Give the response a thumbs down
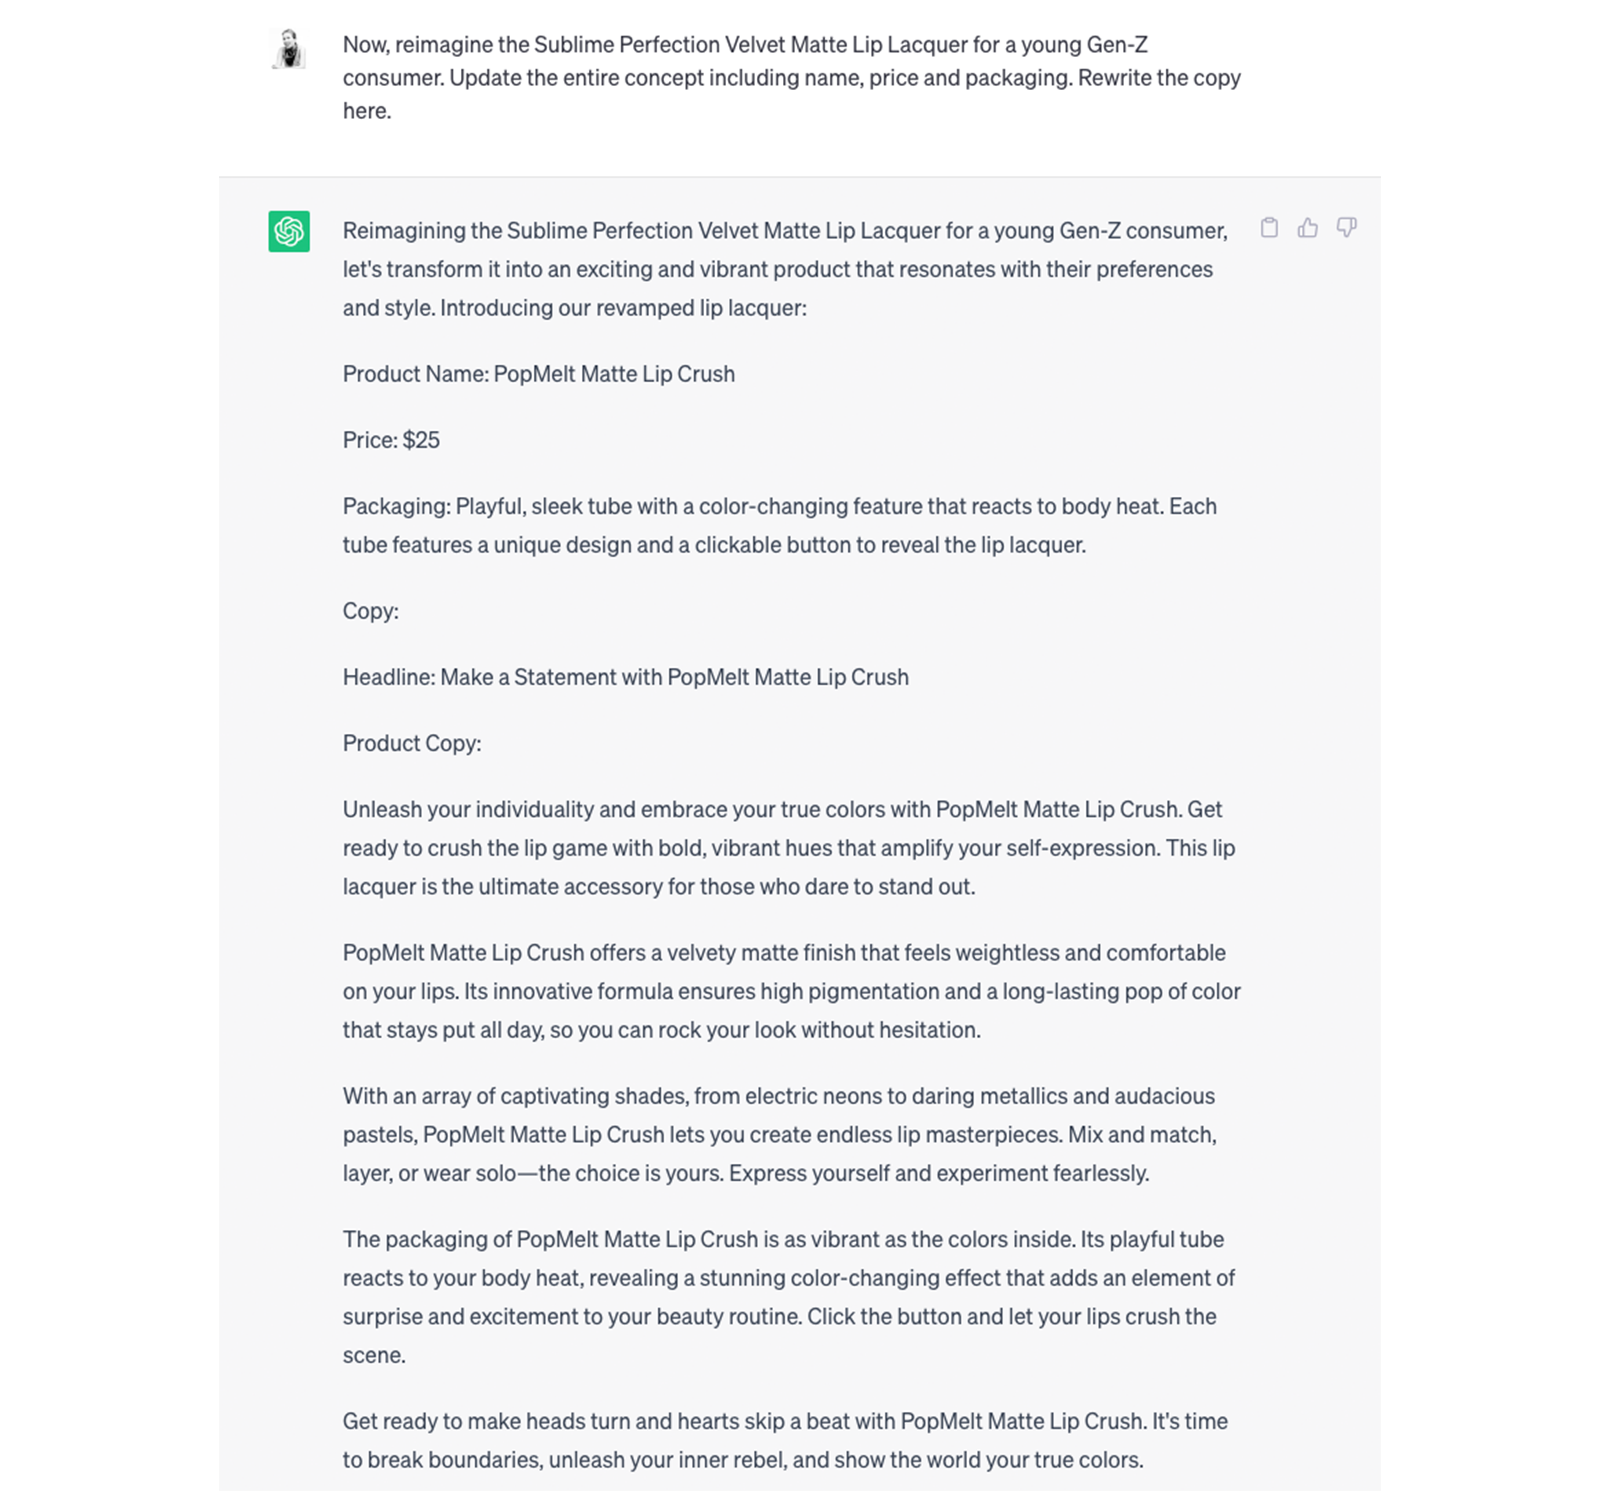Viewport: 1600px width, 1491px height. (x=1347, y=228)
